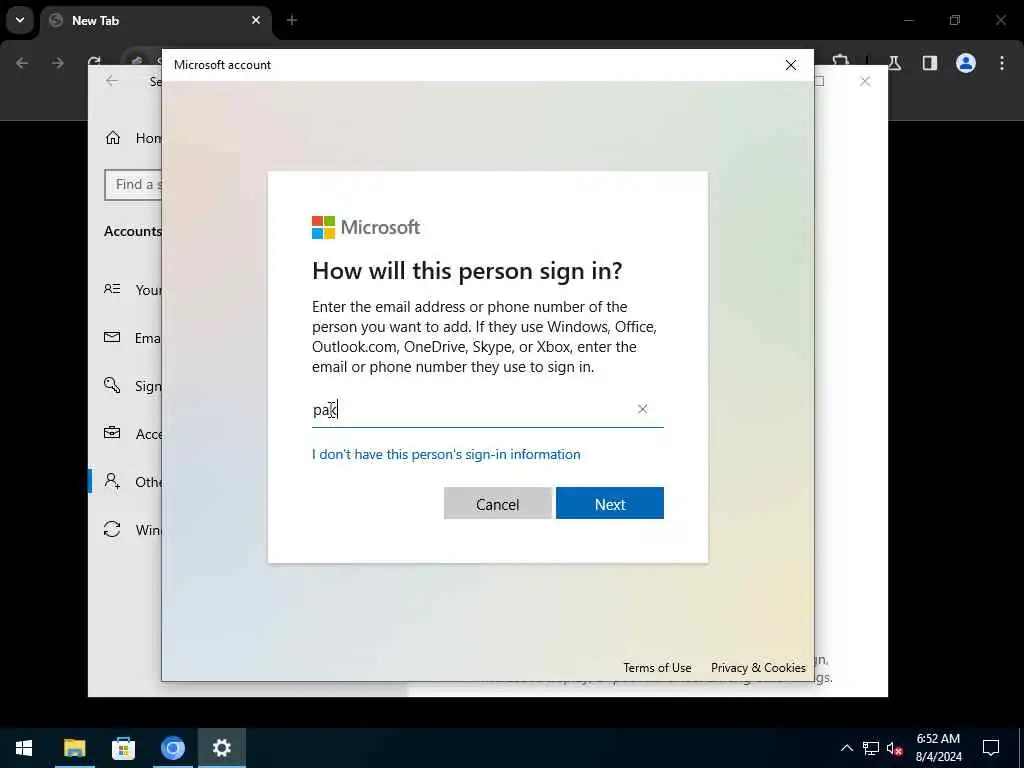Click the Next button in Microsoft account dialog

click(609, 503)
